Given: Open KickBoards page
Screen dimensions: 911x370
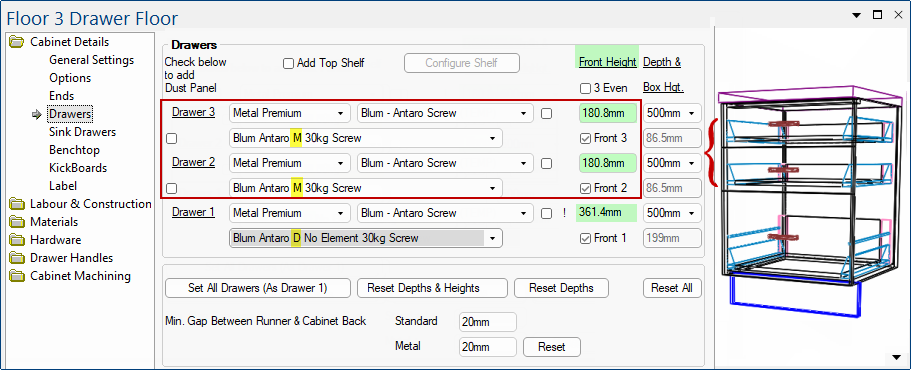Looking at the screenshot, I should (78, 168).
